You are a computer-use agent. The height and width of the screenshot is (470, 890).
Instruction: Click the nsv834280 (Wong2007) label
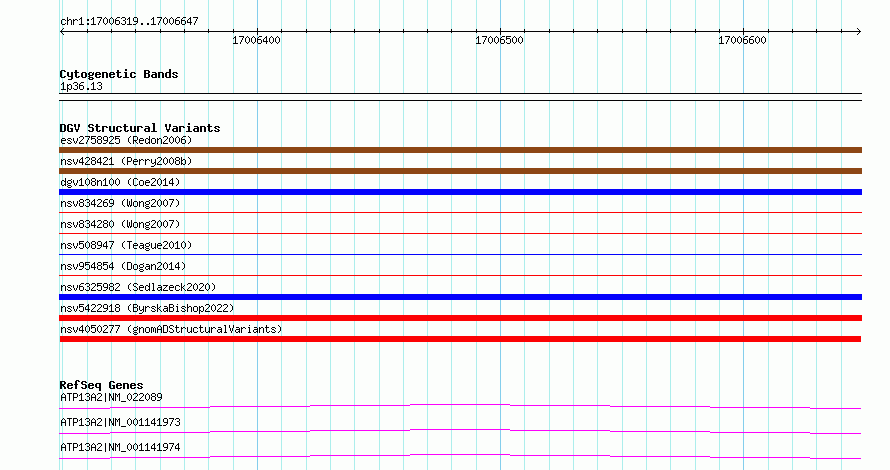[x=120, y=224]
